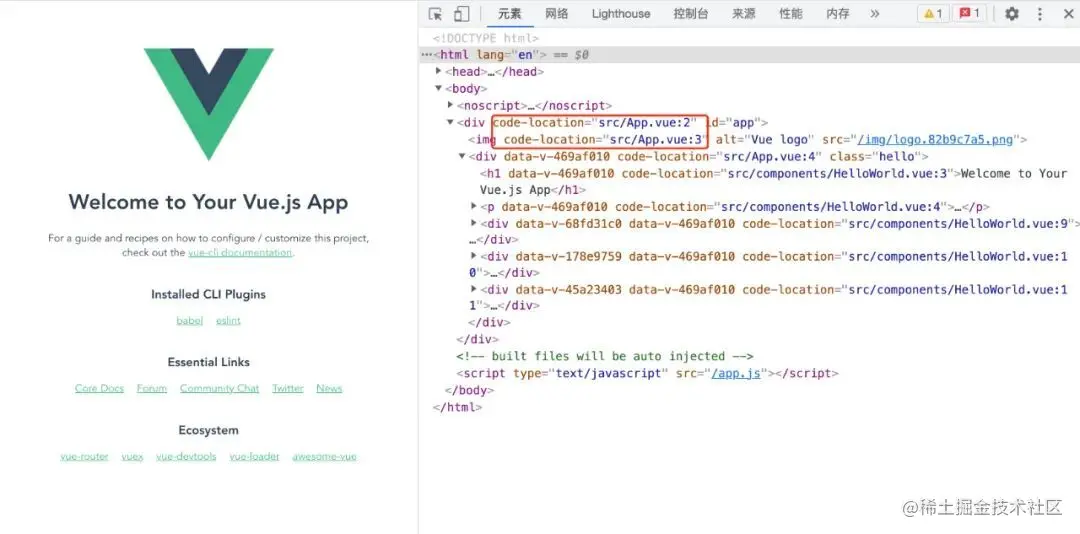The height and width of the screenshot is (534, 1080).
Task: Open the vue-cli documentation link
Action: coord(240,253)
